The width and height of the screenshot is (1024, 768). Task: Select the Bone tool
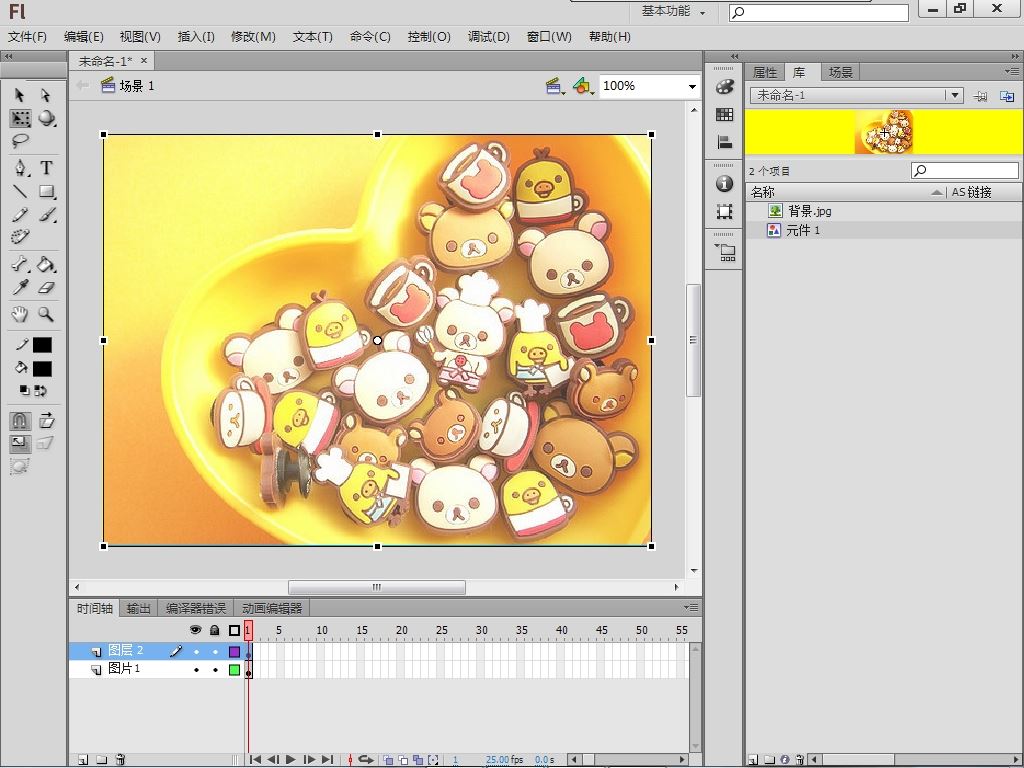click(x=20, y=264)
